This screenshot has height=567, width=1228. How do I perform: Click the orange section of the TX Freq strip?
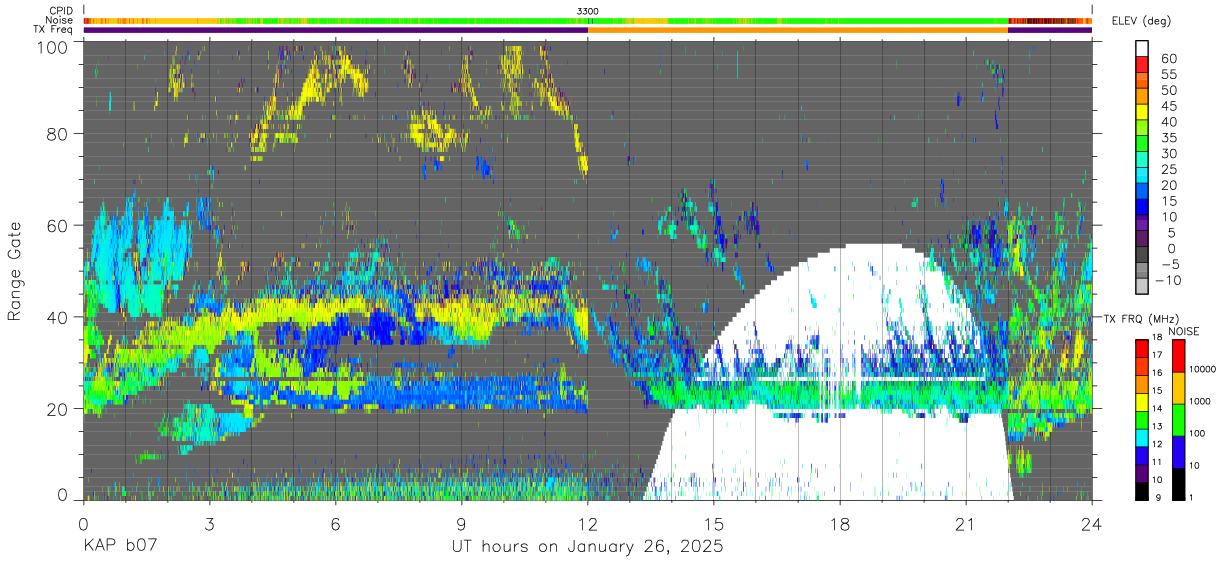[x=798, y=30]
